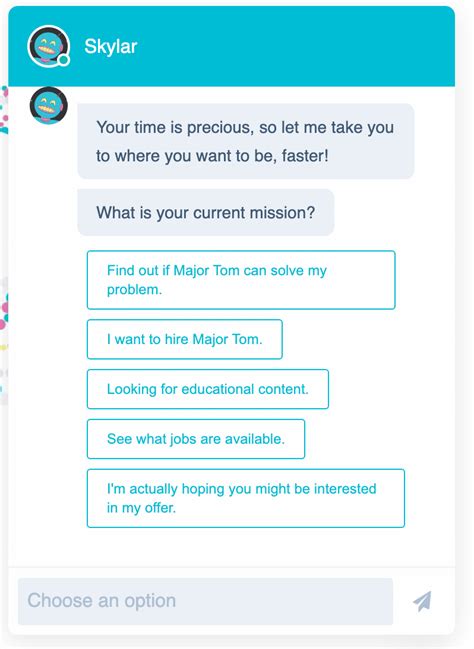Open Skylar's avatar in the chat header

click(x=48, y=46)
